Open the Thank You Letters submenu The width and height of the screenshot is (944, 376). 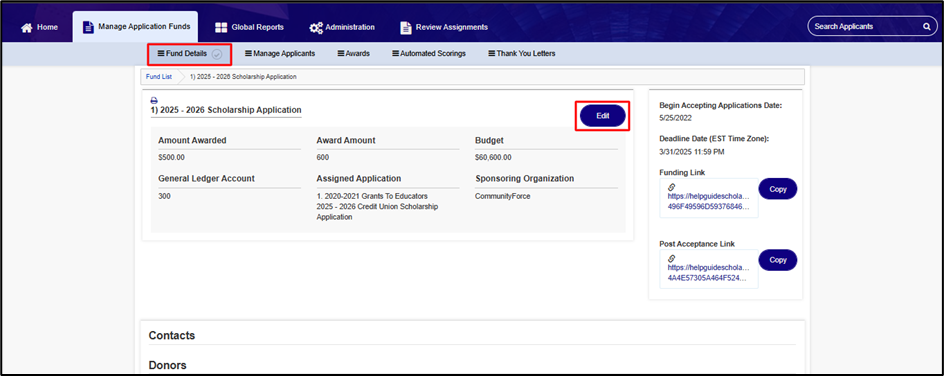pyautogui.click(x=522, y=54)
